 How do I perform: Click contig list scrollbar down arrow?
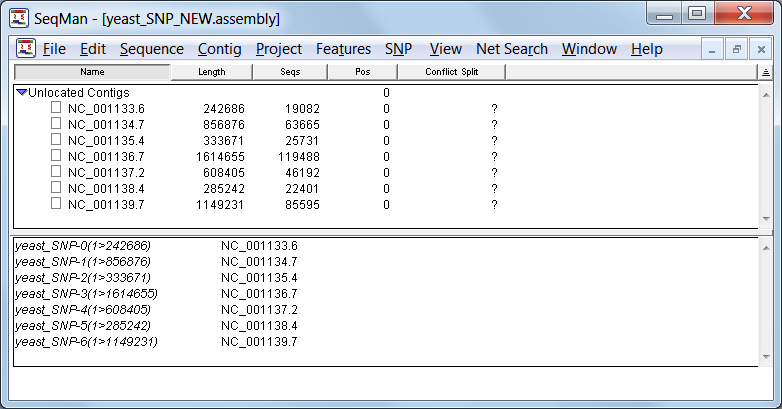pos(766,219)
